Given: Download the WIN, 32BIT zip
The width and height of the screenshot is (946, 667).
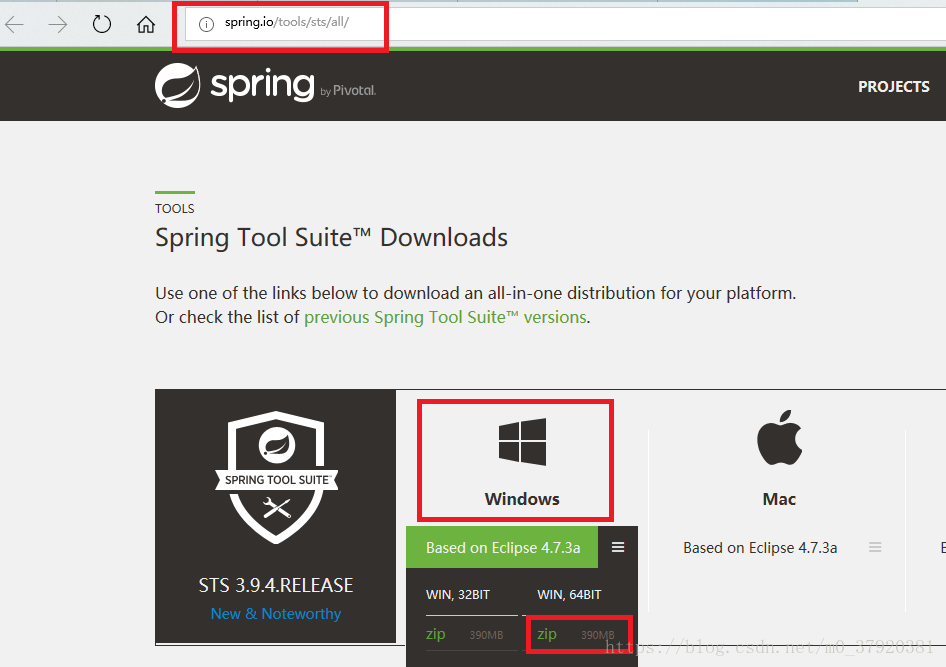Looking at the screenshot, I should click(436, 634).
